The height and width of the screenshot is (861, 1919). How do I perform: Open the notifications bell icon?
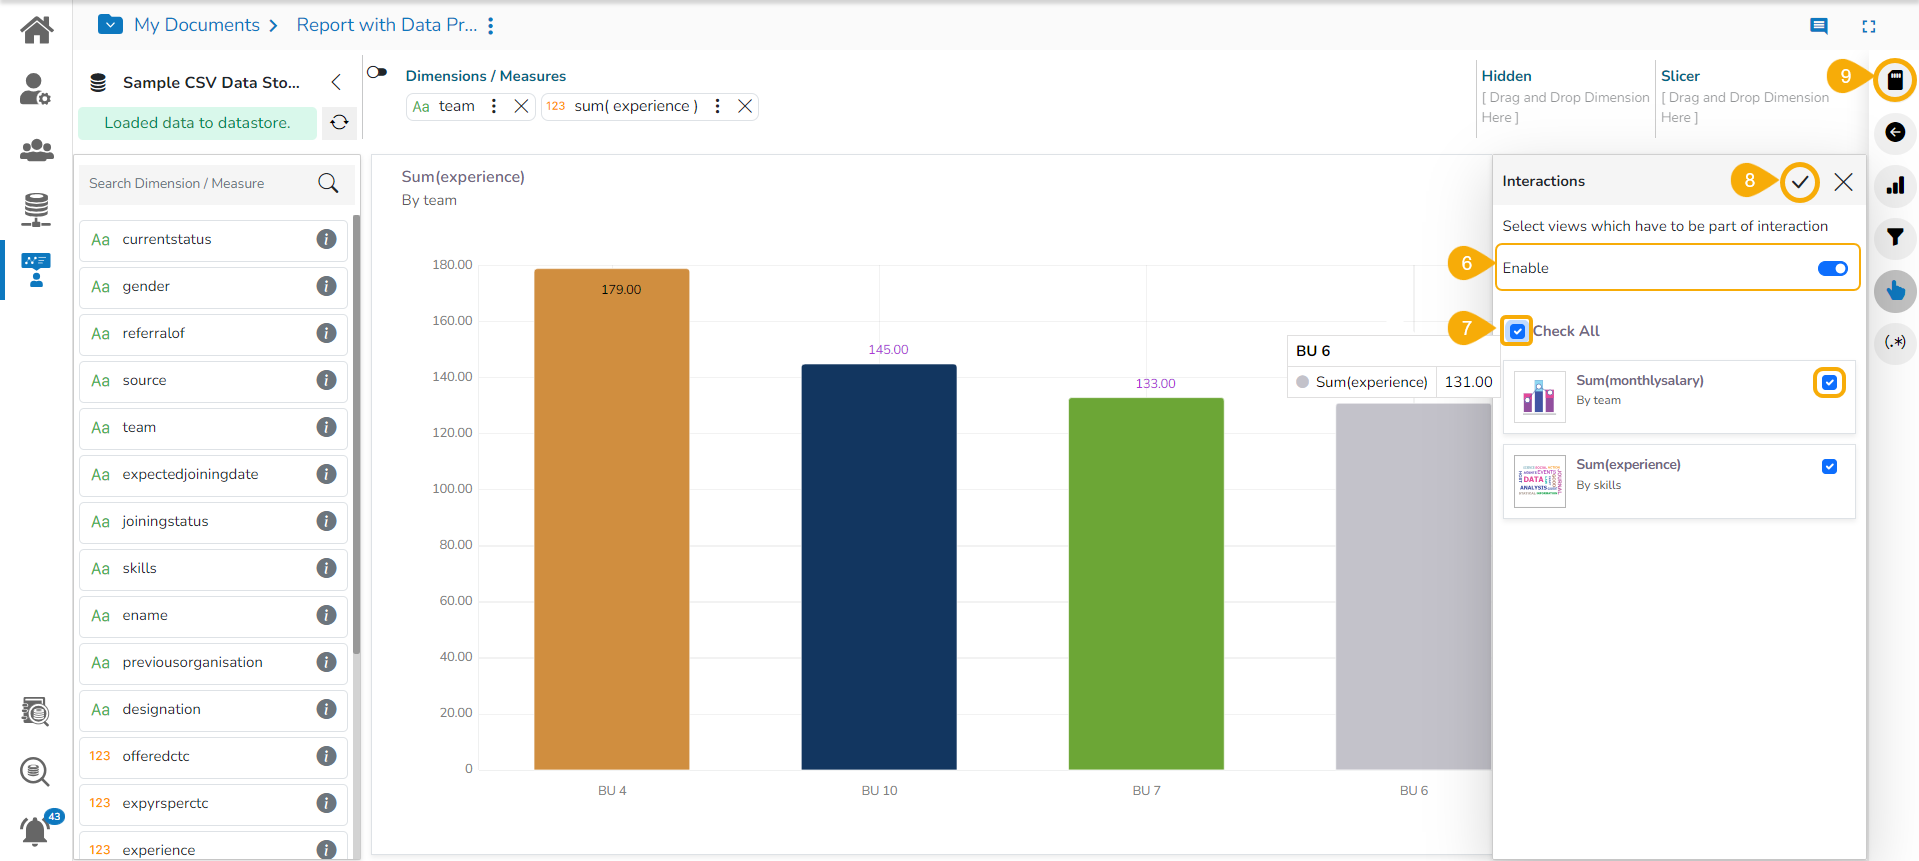coord(35,830)
